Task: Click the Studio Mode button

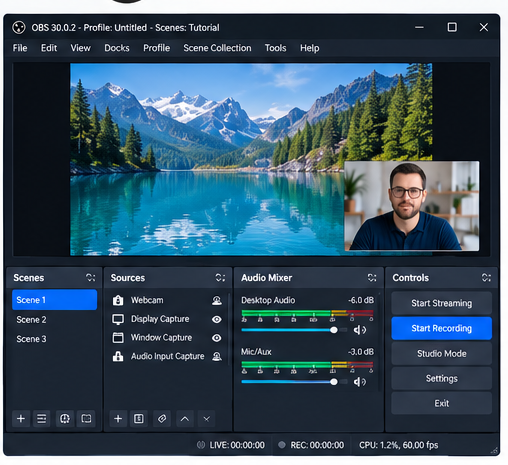Action: (441, 353)
